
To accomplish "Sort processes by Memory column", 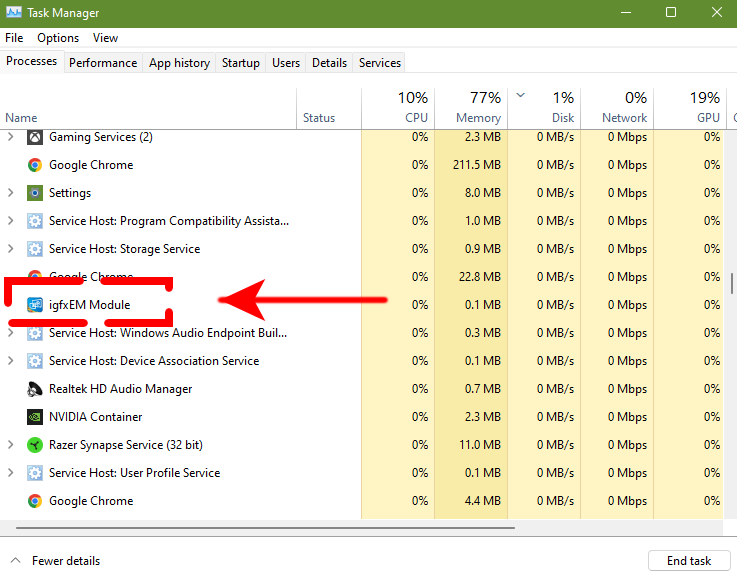I will coord(471,109).
